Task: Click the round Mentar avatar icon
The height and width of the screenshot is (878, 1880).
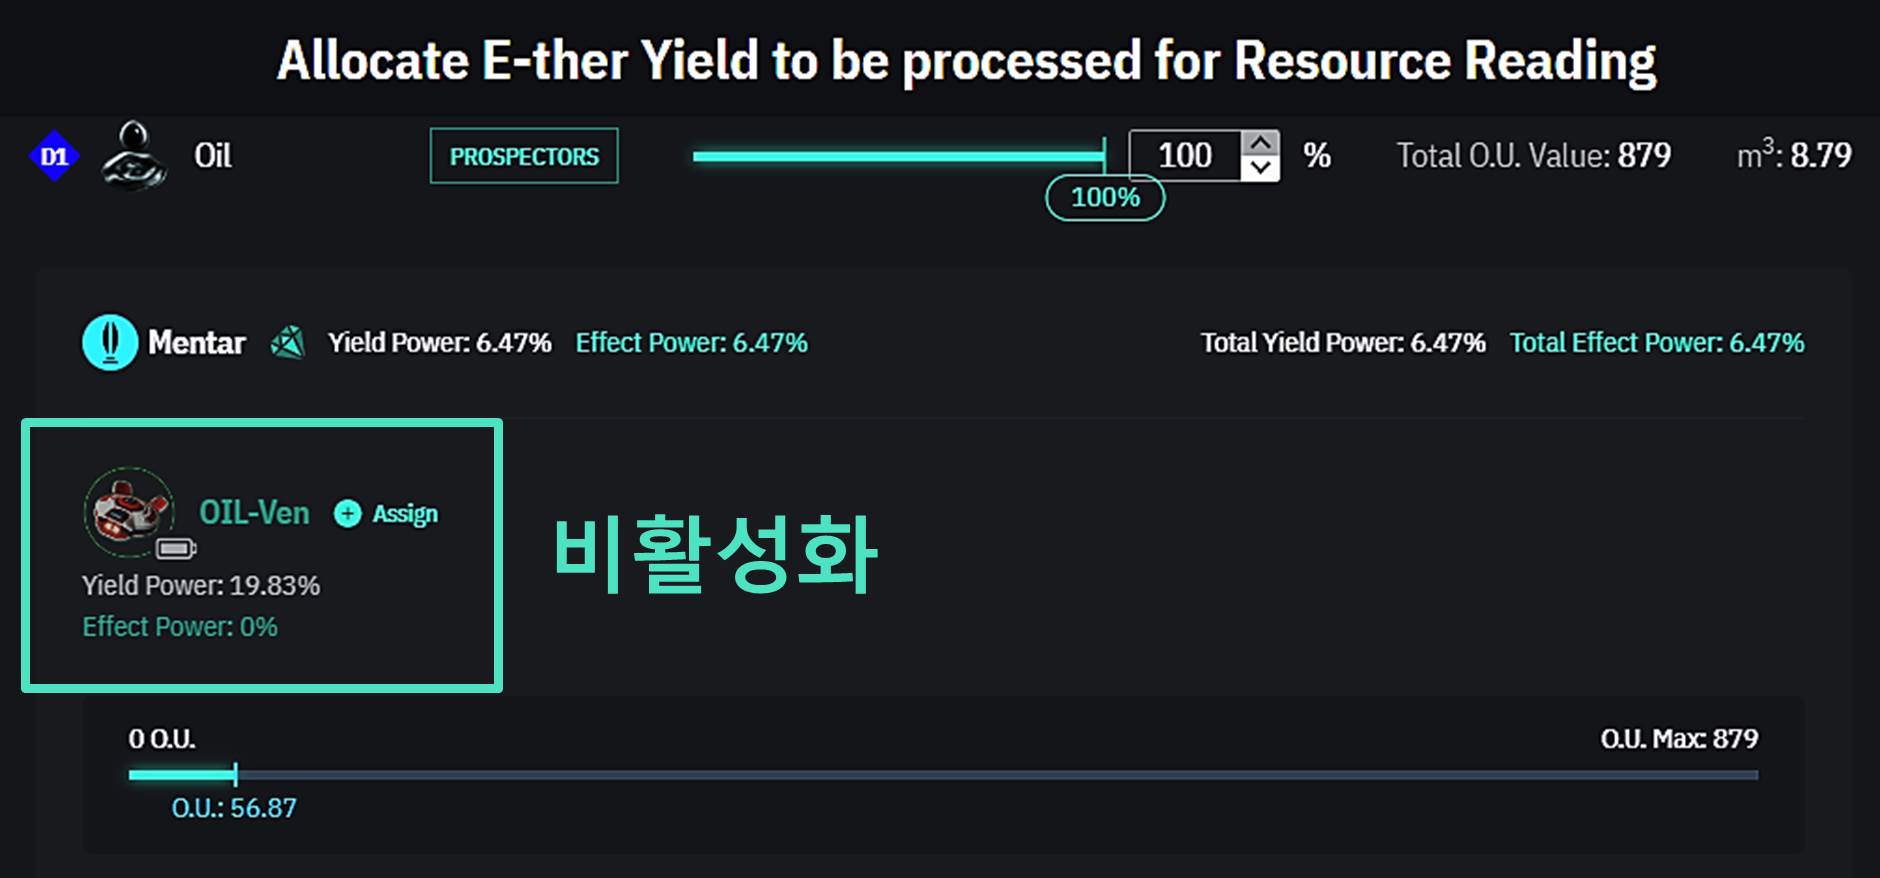Action: (x=110, y=343)
